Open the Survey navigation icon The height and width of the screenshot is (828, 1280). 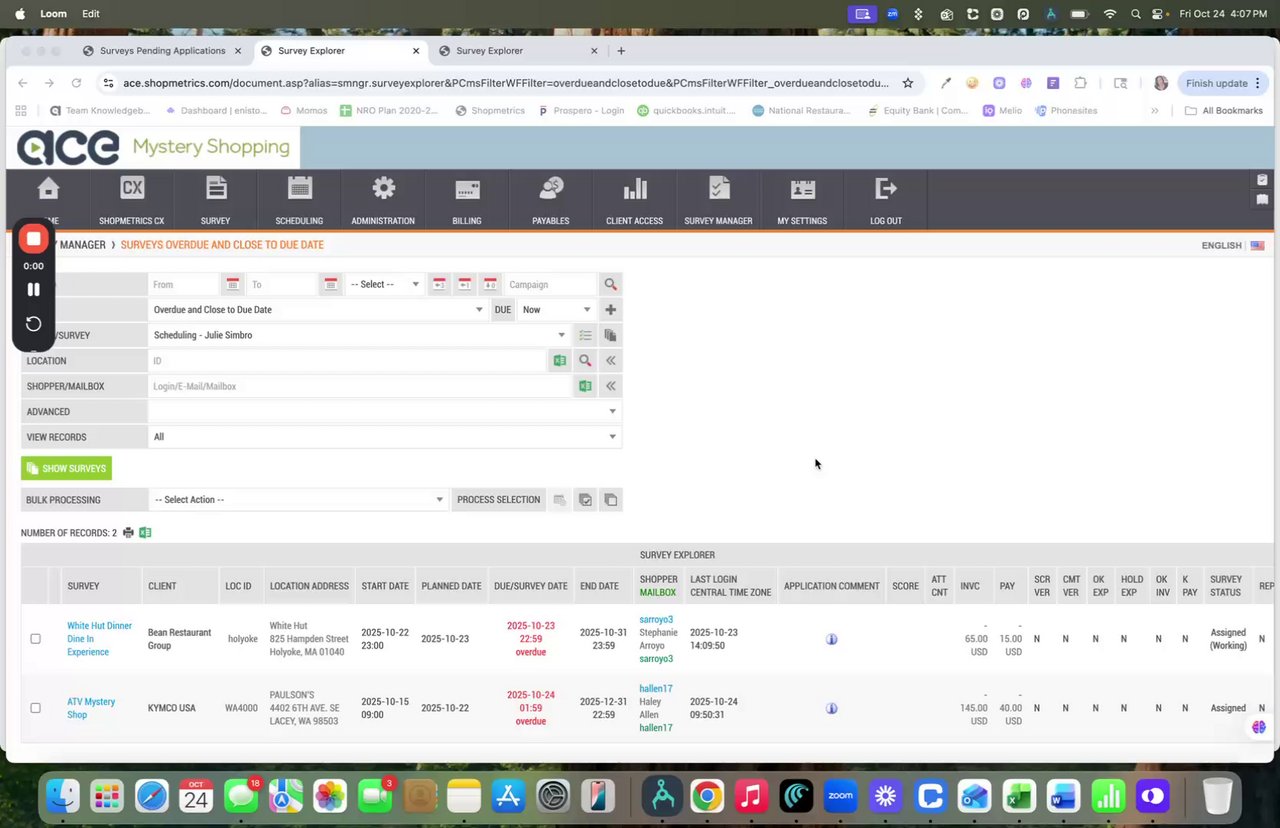[x=215, y=188]
